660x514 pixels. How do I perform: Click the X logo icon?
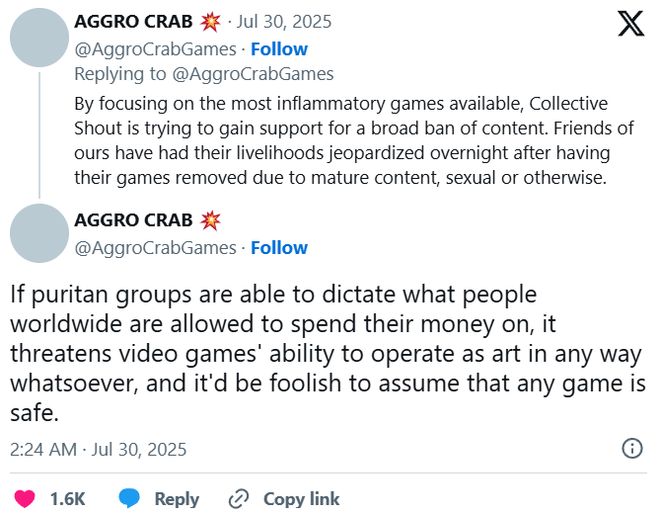tap(631, 23)
